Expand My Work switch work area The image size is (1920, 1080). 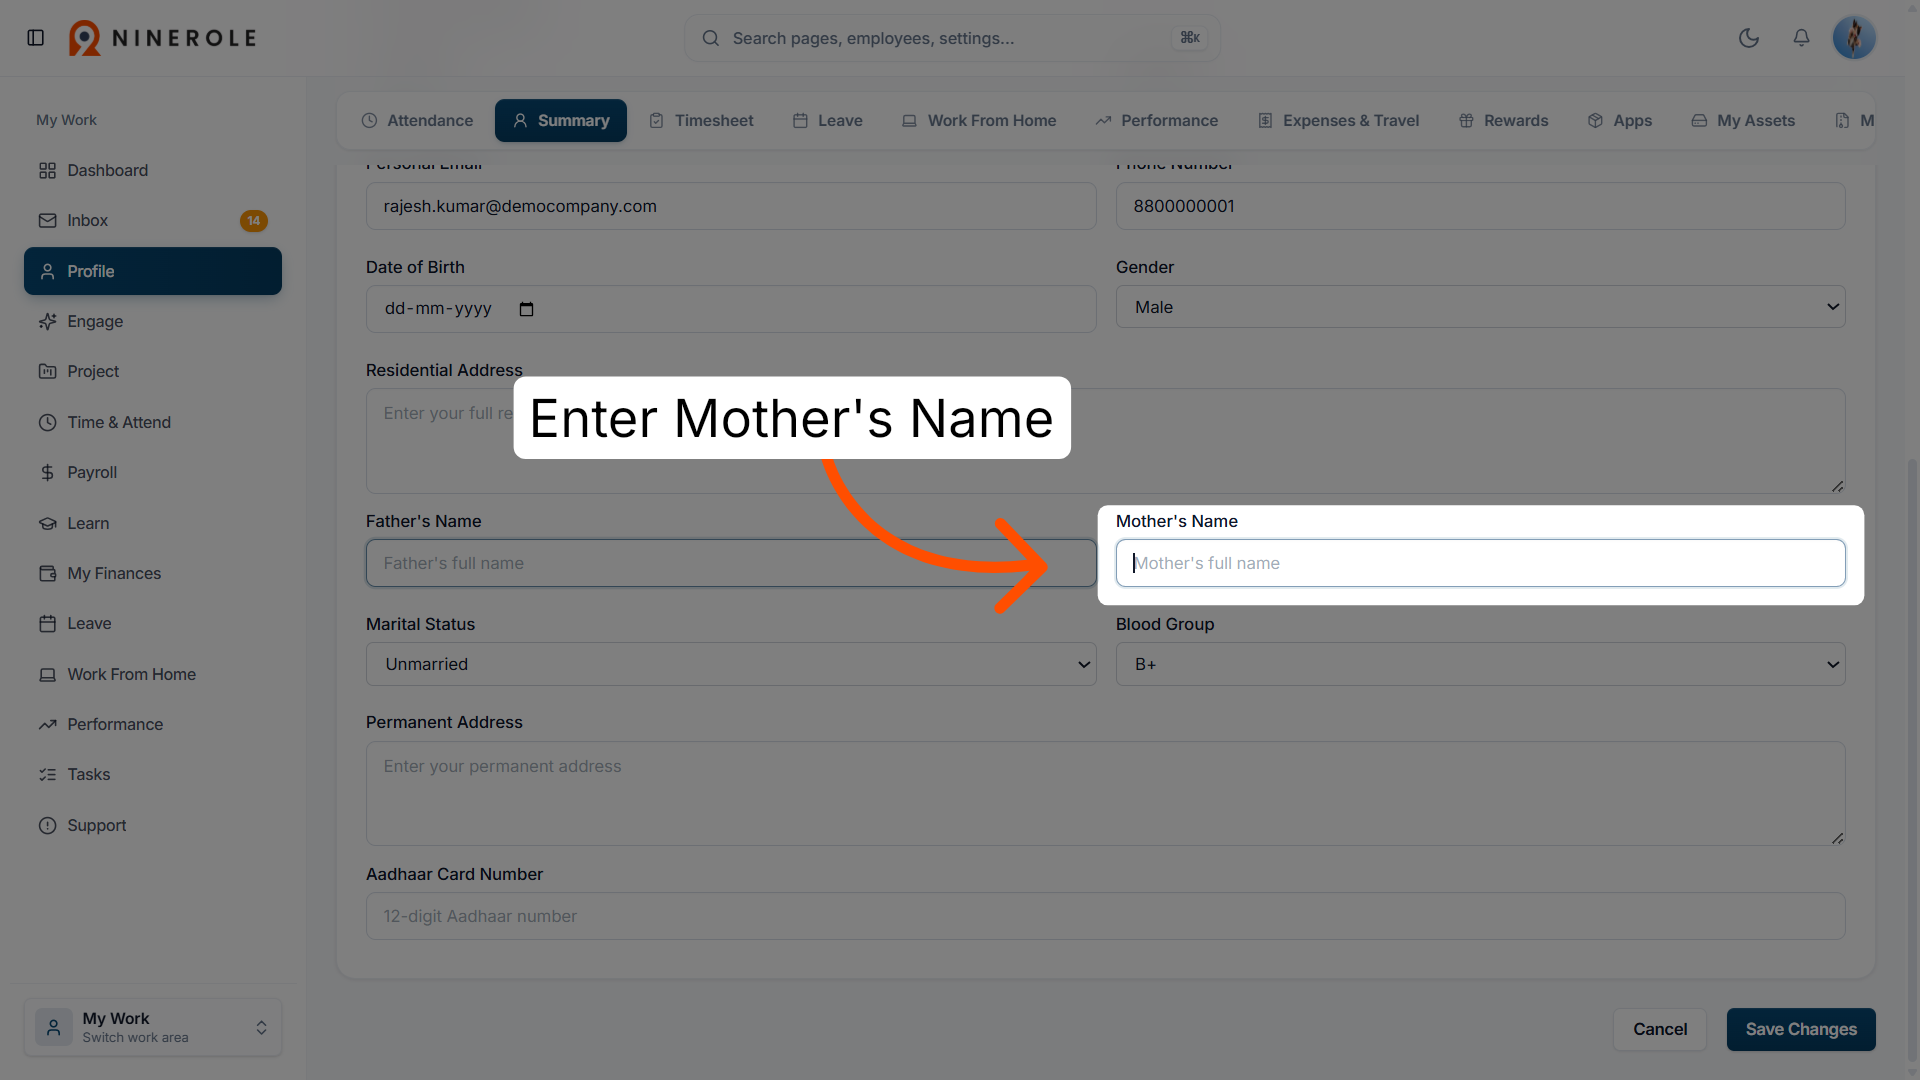[x=153, y=1027]
